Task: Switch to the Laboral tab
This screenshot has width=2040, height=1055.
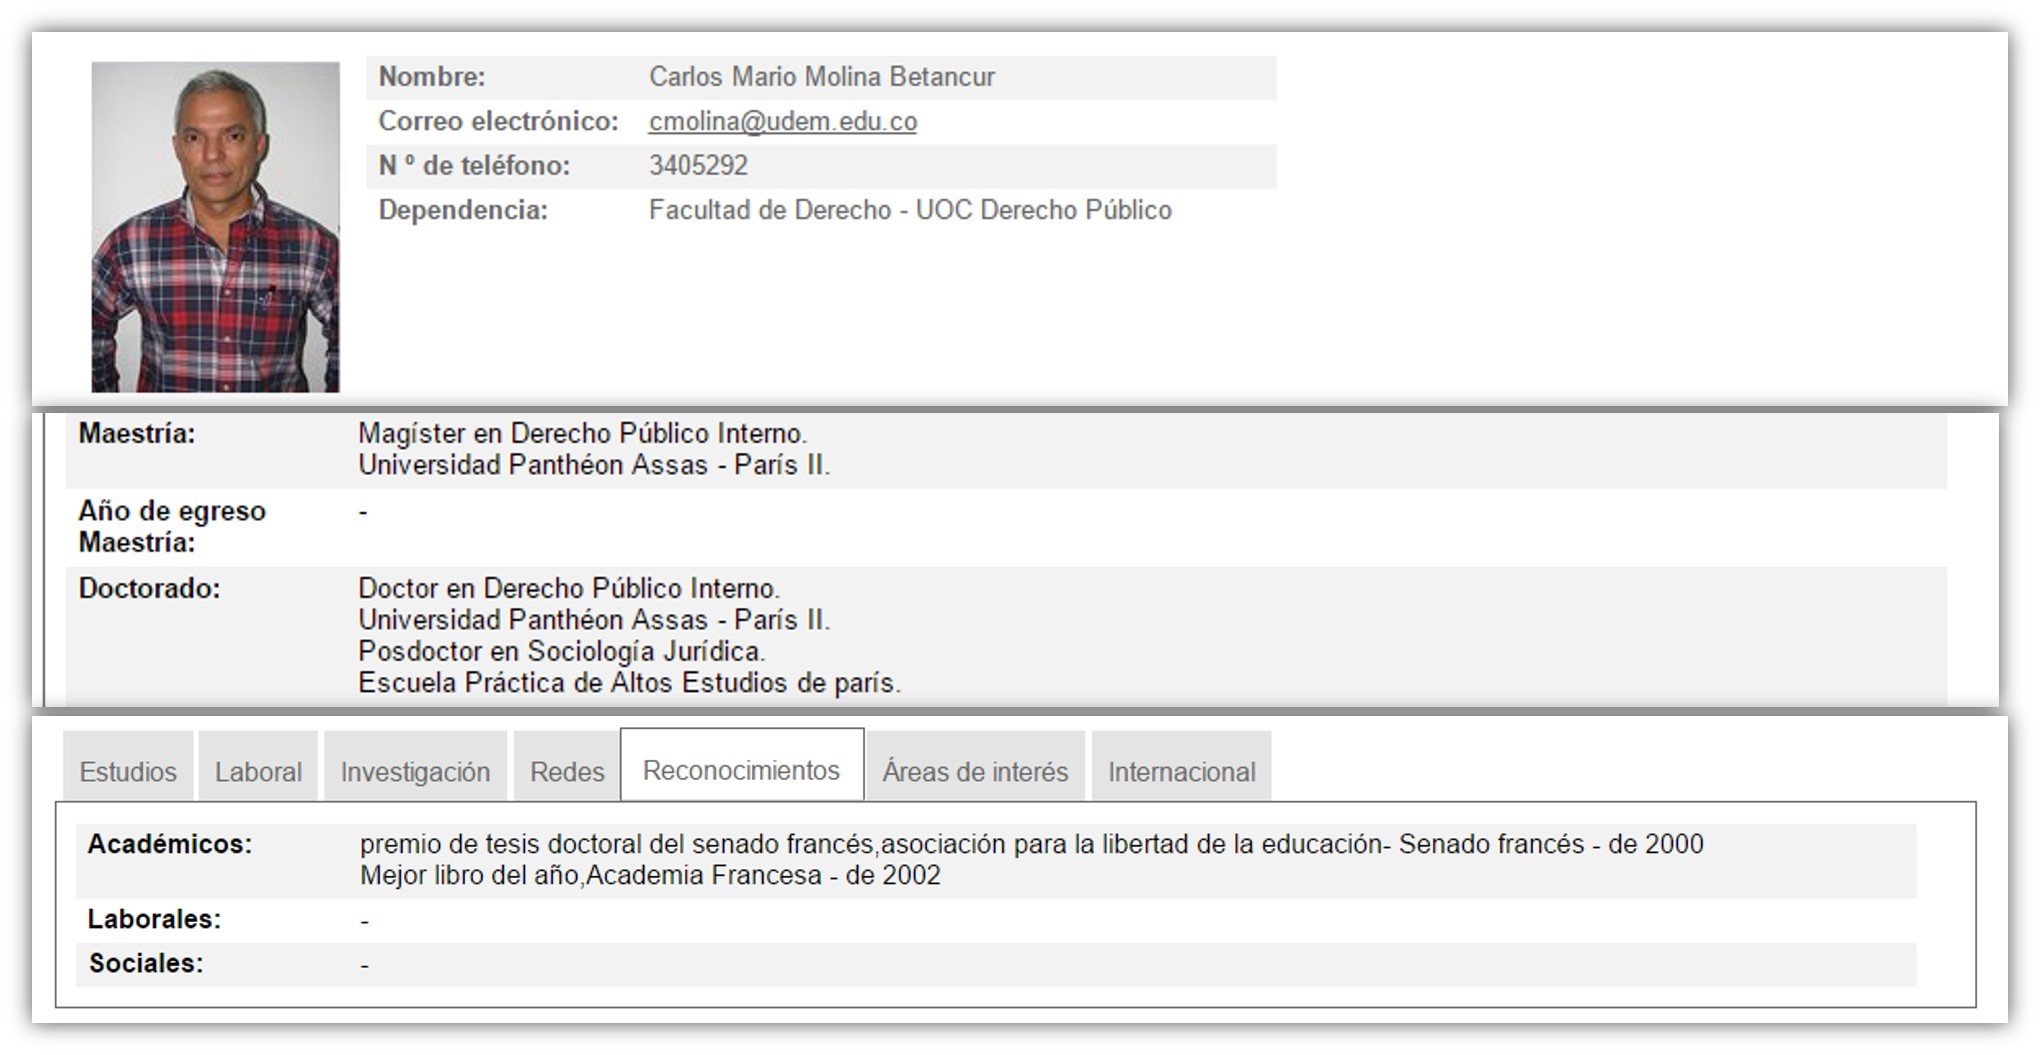Action: click(258, 771)
